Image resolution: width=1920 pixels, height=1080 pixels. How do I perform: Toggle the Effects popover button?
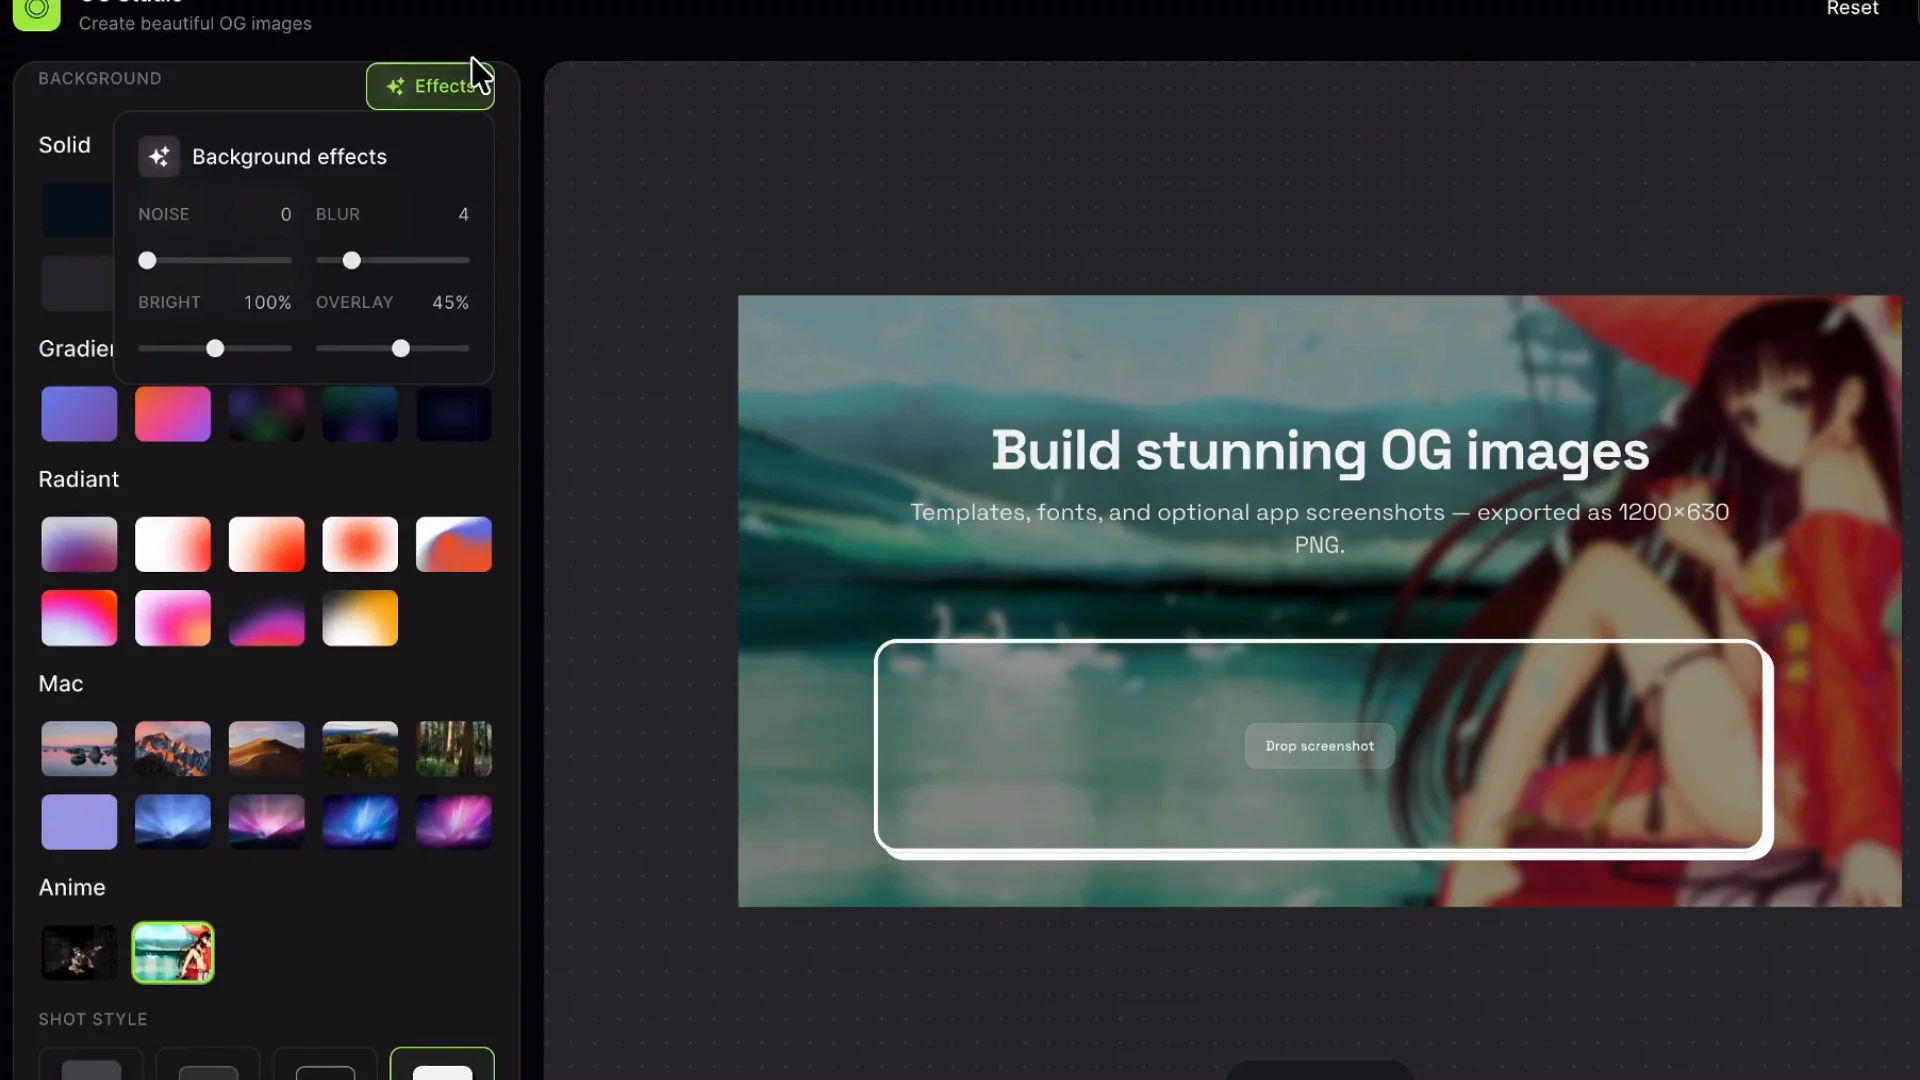[430, 87]
